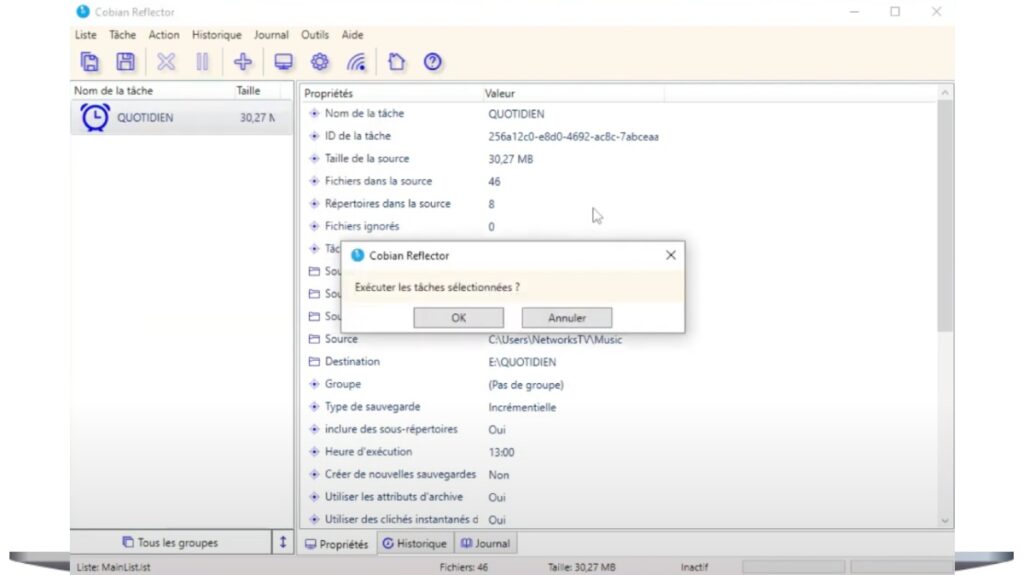Click the computer monitor toolbar icon
1024x575 pixels.
(283, 62)
